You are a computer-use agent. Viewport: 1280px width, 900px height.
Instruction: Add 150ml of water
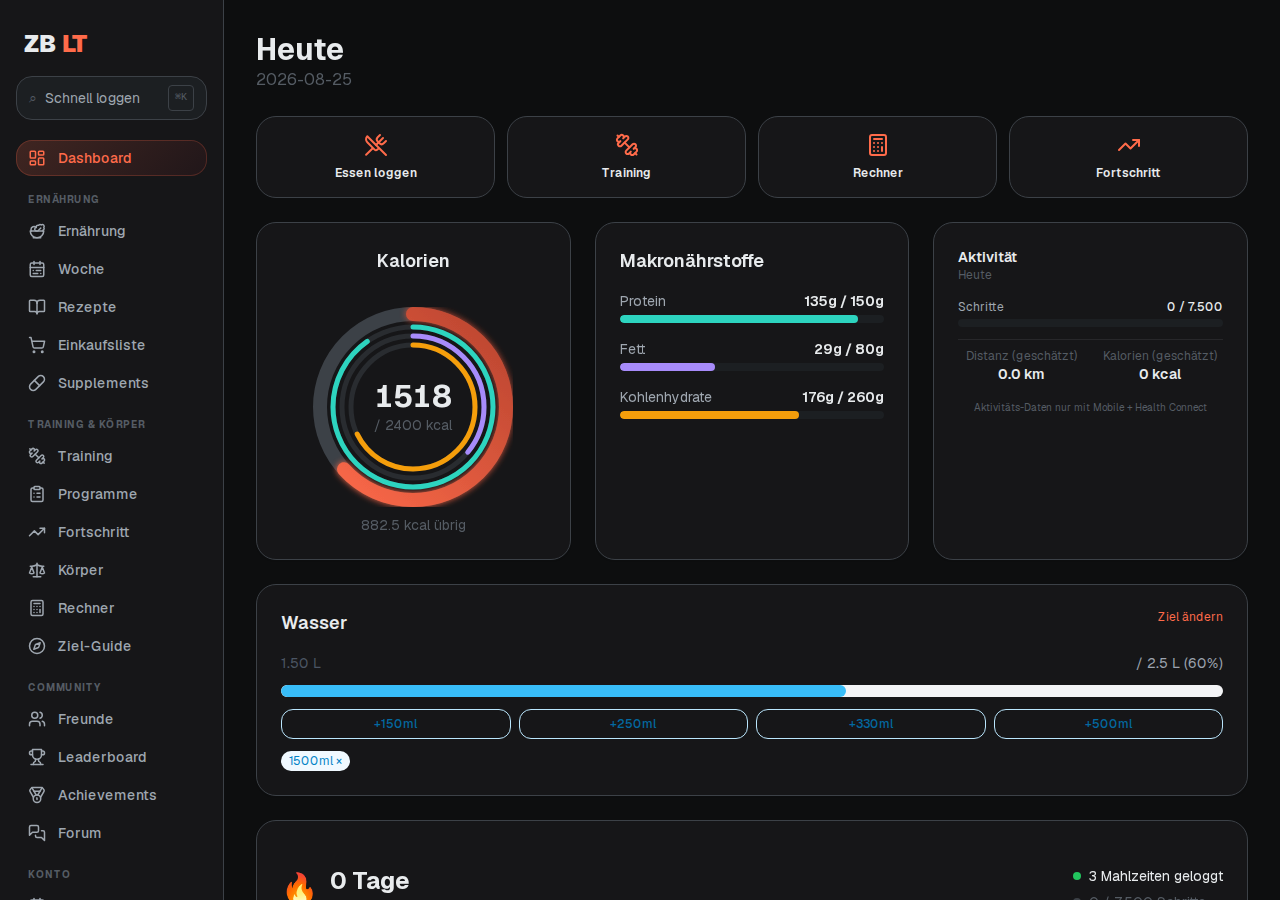click(396, 724)
